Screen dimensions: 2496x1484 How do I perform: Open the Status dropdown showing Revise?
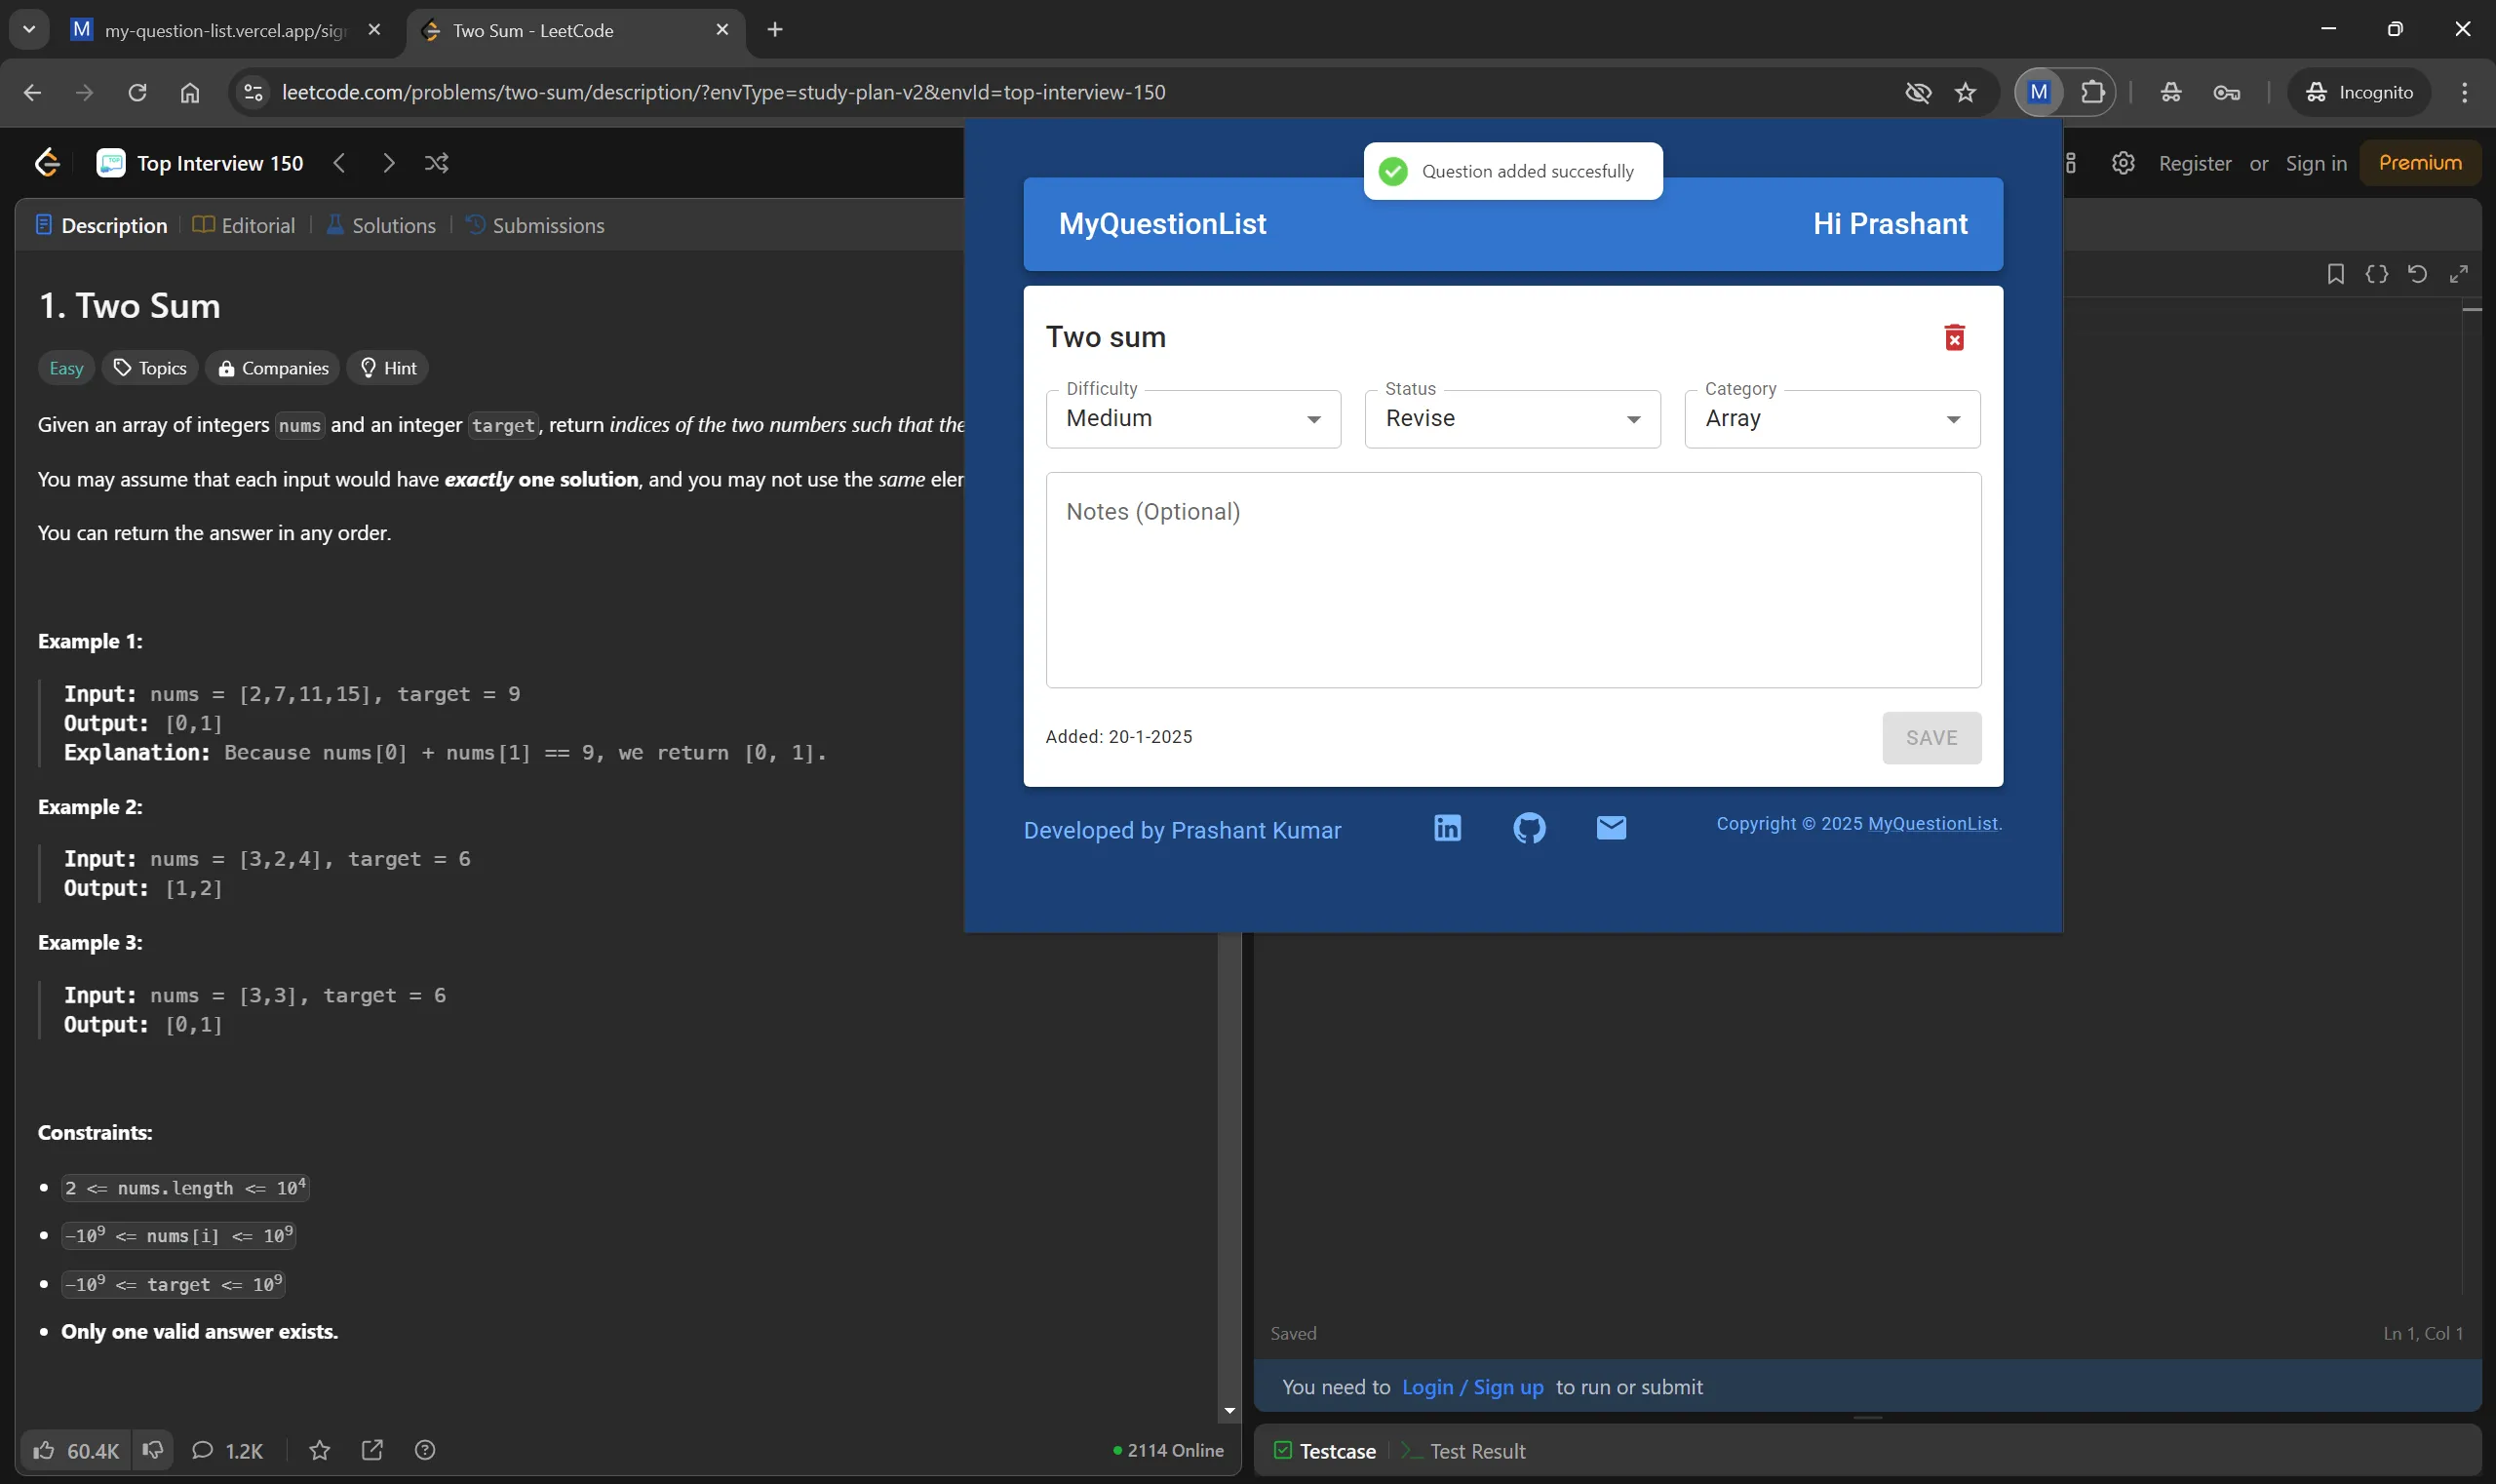(1512, 419)
